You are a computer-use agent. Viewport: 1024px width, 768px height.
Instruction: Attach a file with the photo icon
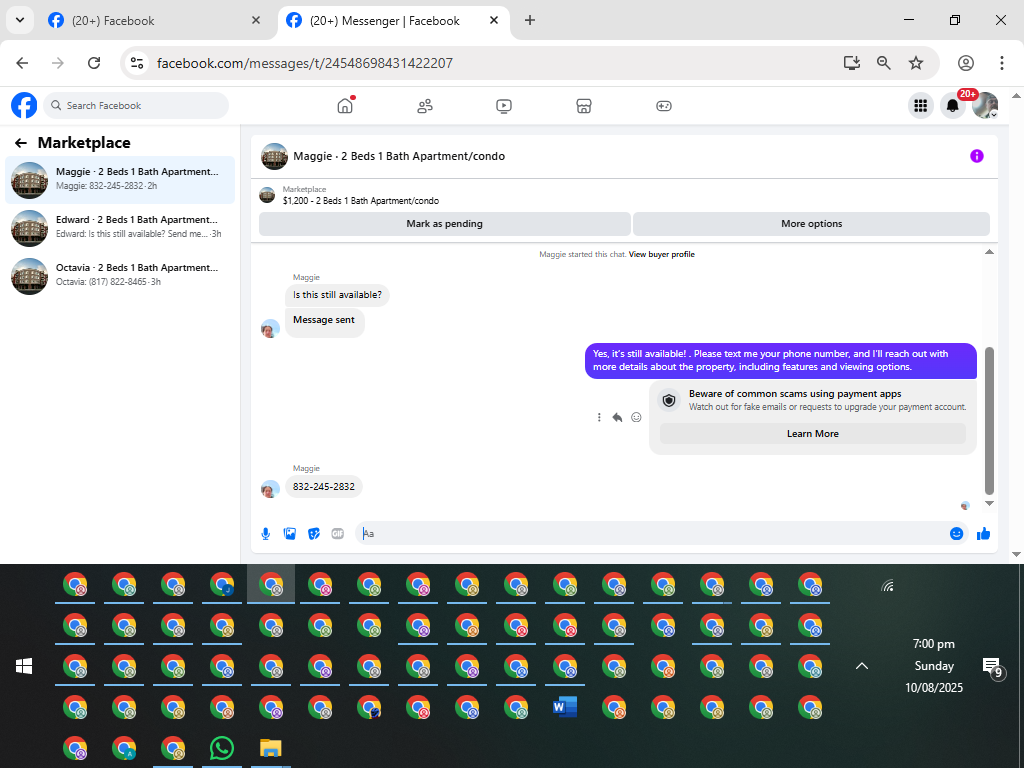[x=290, y=534]
